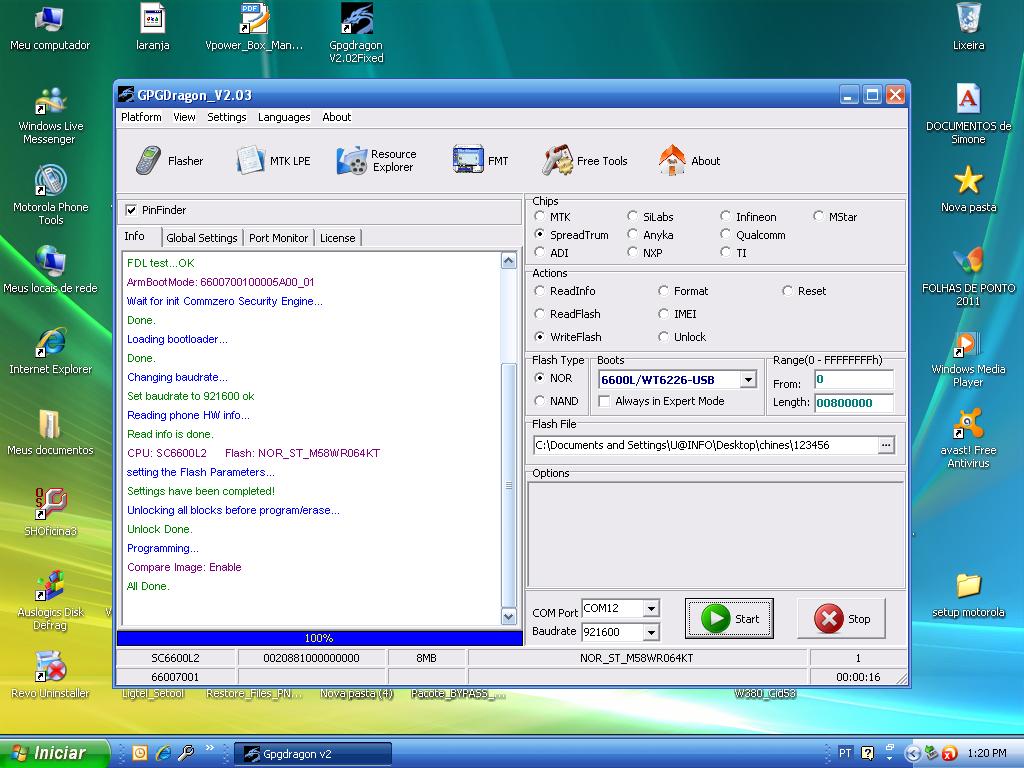This screenshot has height=768, width=1024.
Task: Select Auslogics Disk Defrag shortcut
Action: (x=50, y=601)
